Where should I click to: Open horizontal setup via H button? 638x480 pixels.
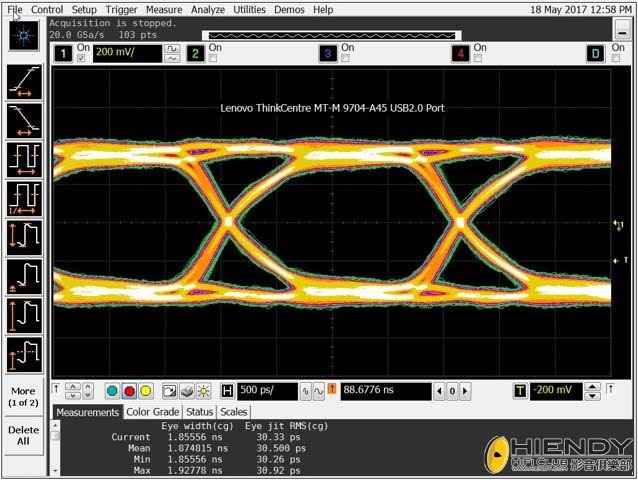tap(227, 391)
